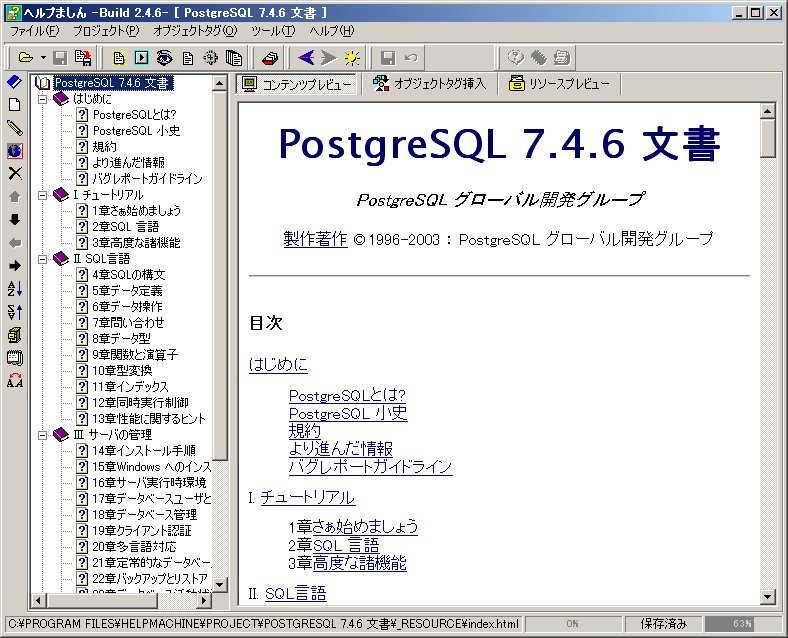Click the A-Z sort descending sidebar icon
Viewport: 788px width, 638px height.
pos(15,289)
